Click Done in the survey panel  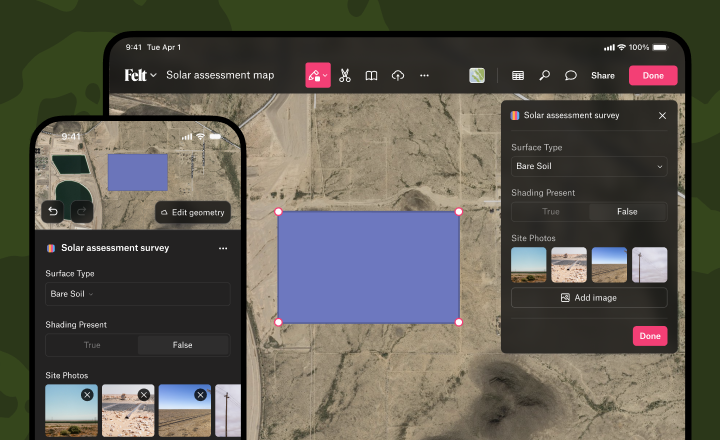tap(650, 336)
